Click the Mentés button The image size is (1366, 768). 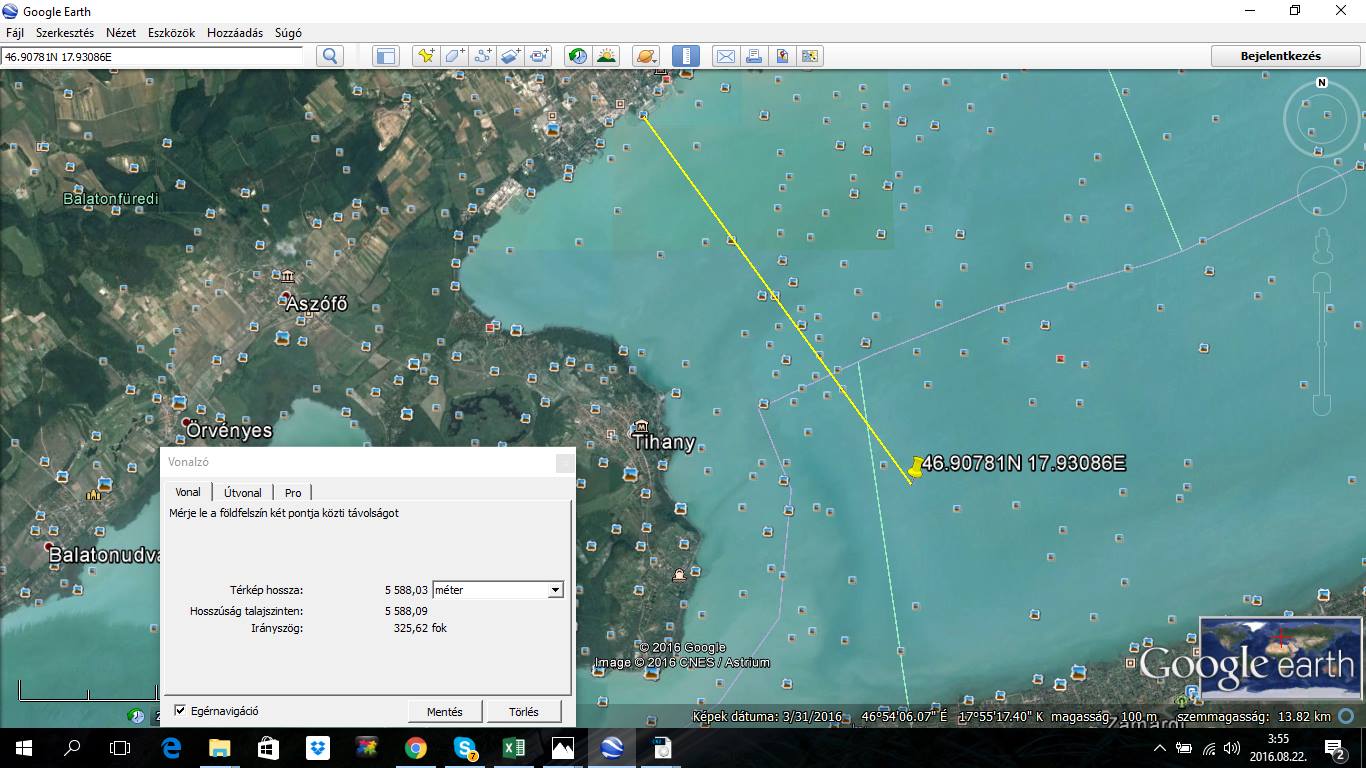click(x=444, y=712)
